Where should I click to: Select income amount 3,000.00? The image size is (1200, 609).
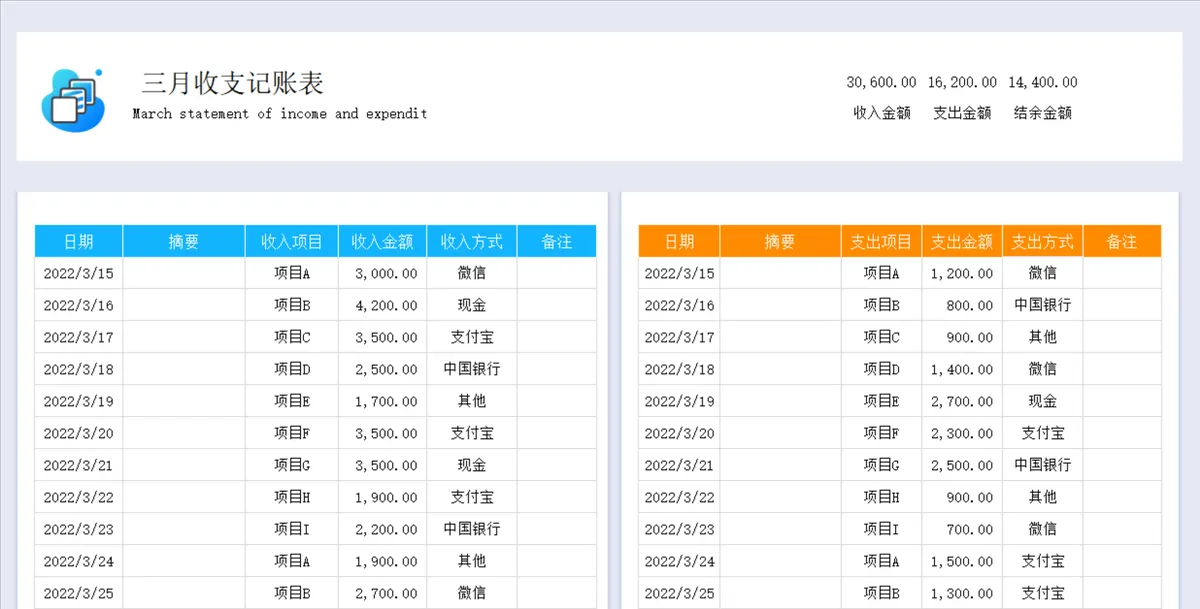click(x=386, y=273)
